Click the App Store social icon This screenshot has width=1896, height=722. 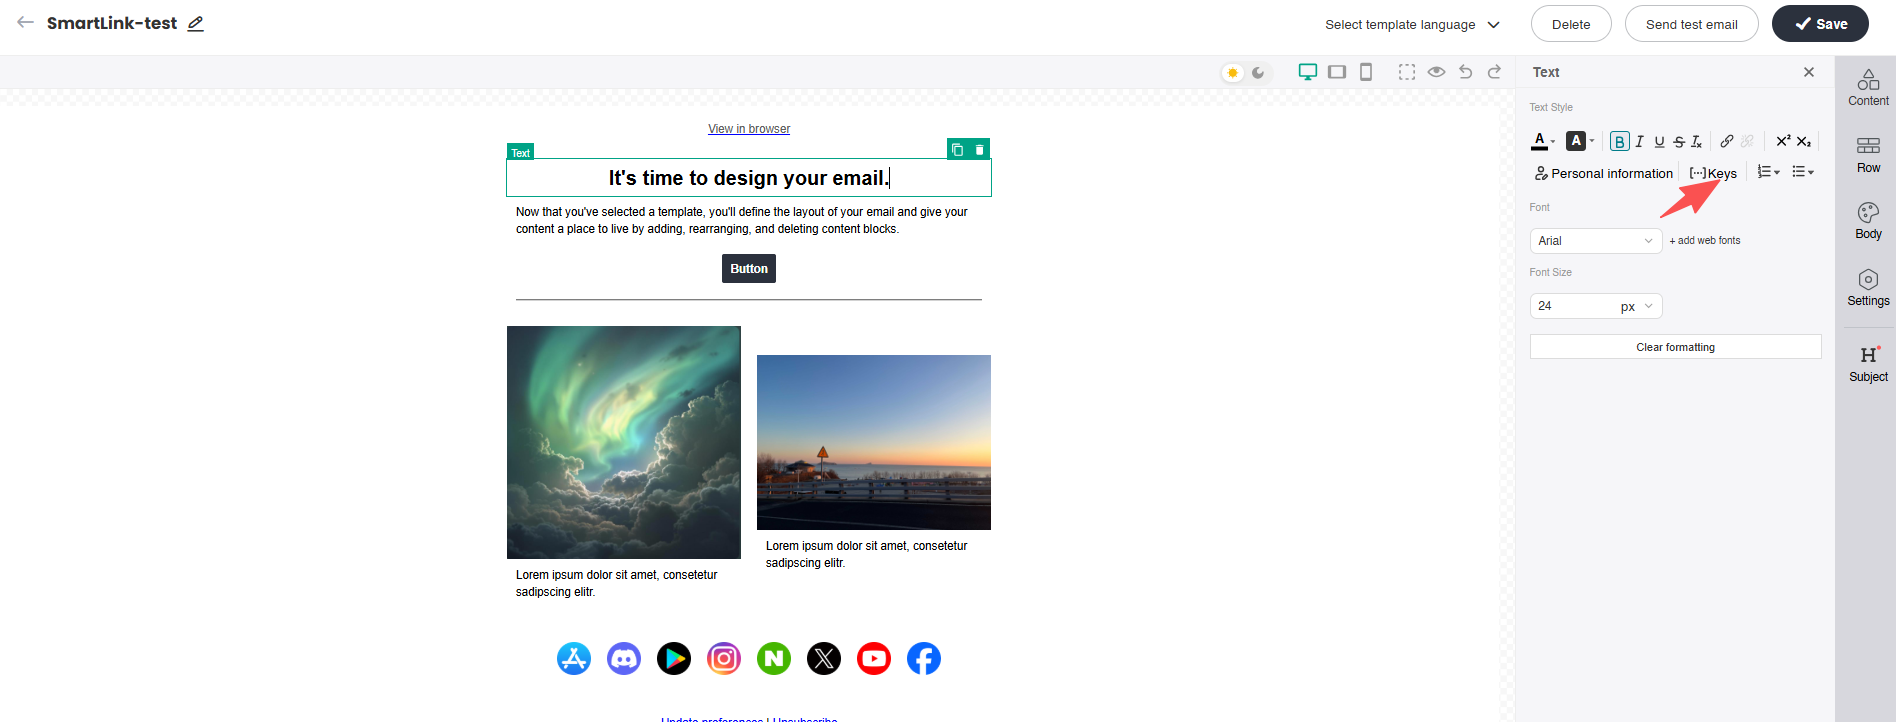coord(574,658)
